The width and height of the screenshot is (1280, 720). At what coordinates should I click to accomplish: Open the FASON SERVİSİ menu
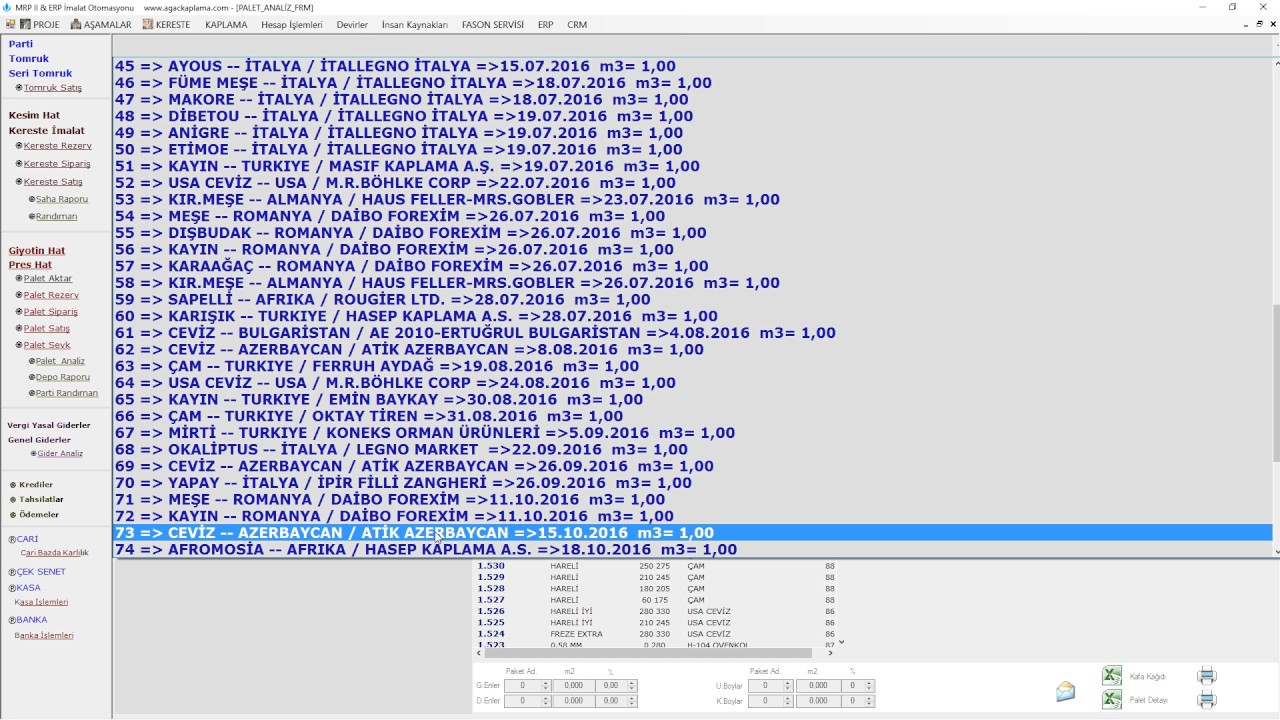(493, 24)
